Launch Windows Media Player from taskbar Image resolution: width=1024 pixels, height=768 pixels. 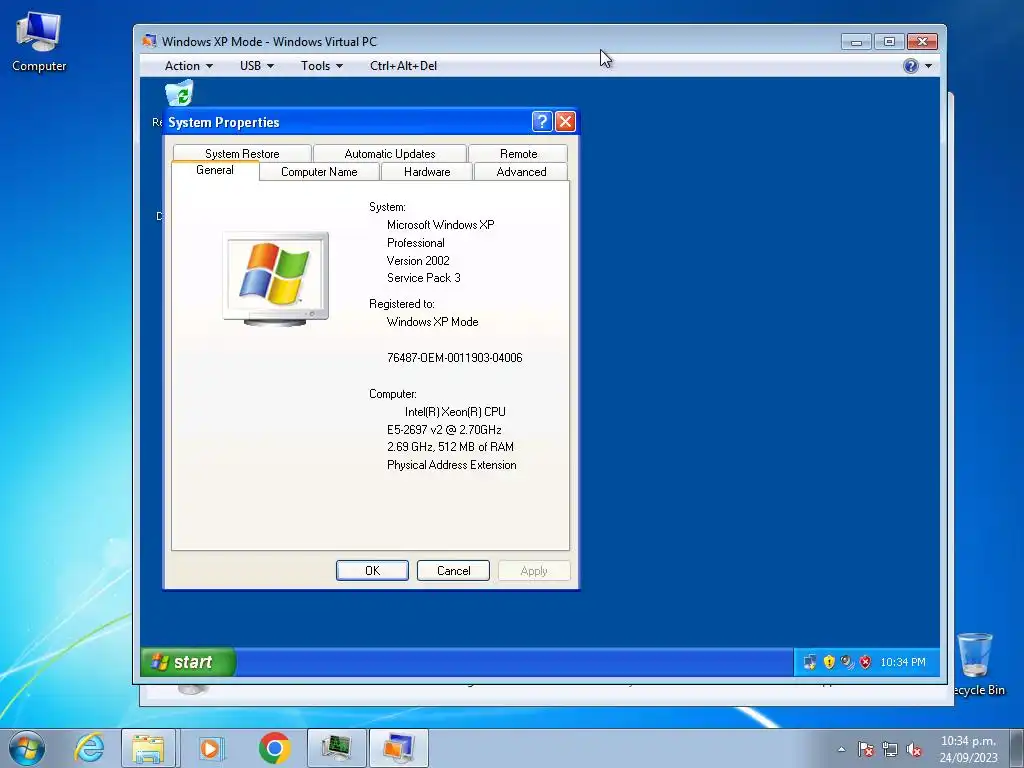[x=211, y=748]
